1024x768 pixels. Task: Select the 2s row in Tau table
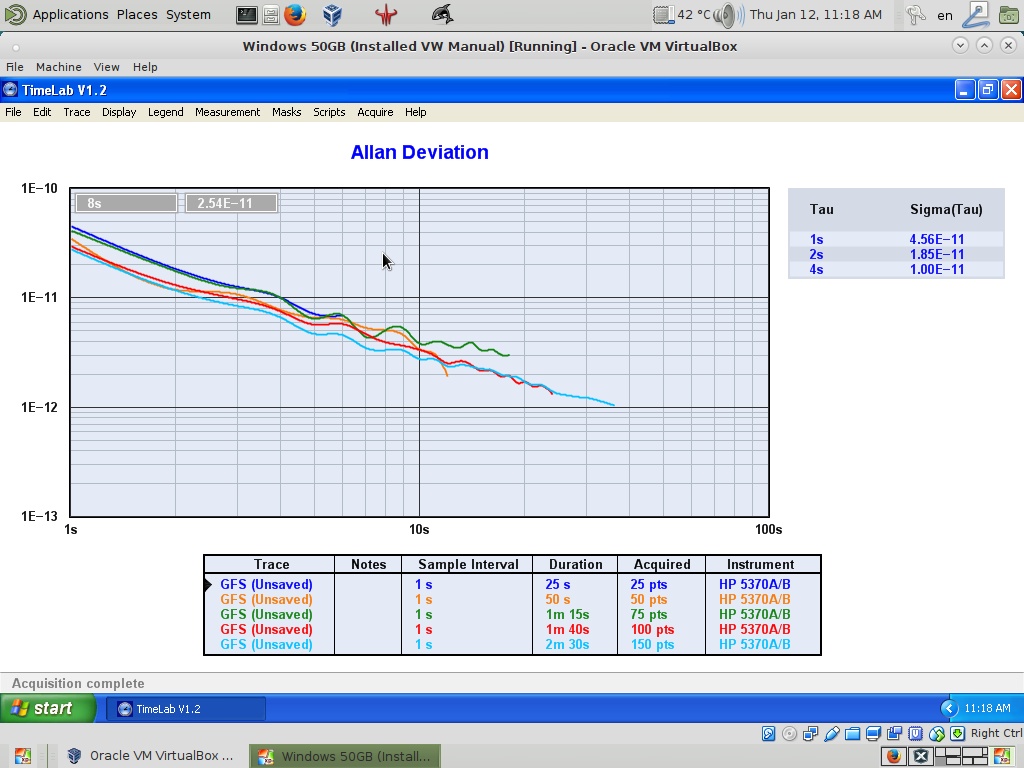(x=817, y=254)
